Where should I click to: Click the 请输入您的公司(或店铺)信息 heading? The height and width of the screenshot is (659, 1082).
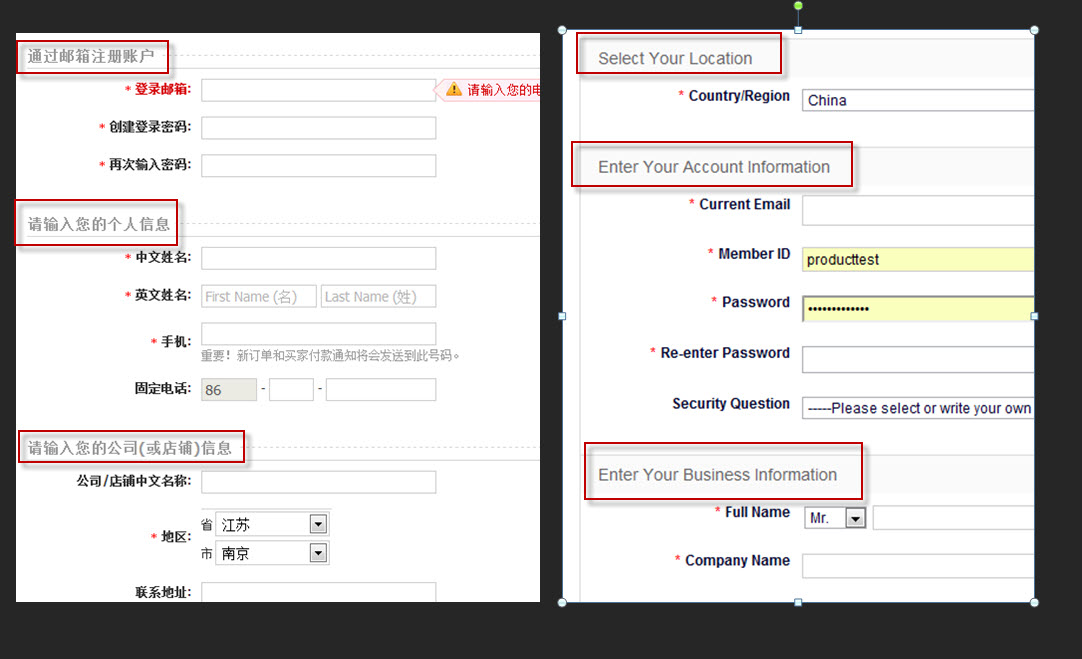(x=130, y=448)
